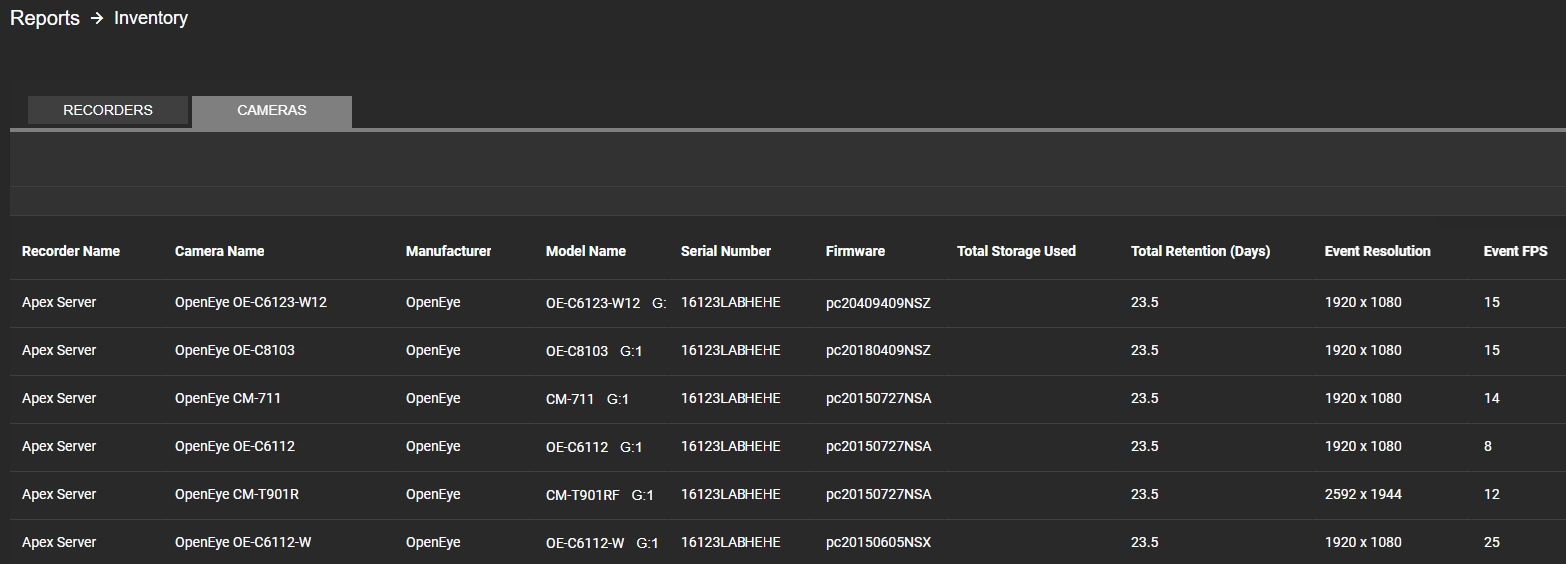Click serial number in the OE-C8103 row
Image resolution: width=1566 pixels, height=564 pixels.
731,350
